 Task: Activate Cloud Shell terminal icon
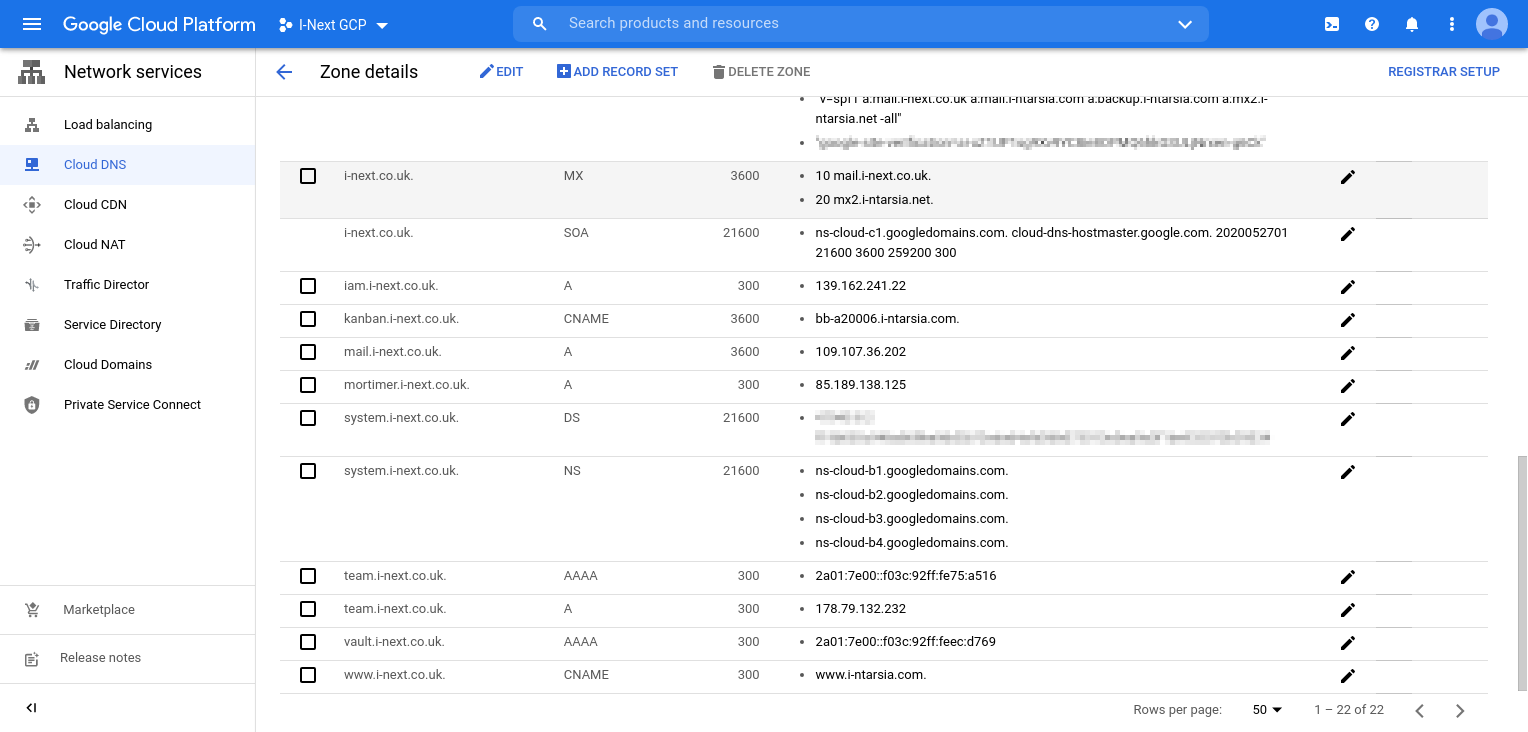click(x=1332, y=24)
